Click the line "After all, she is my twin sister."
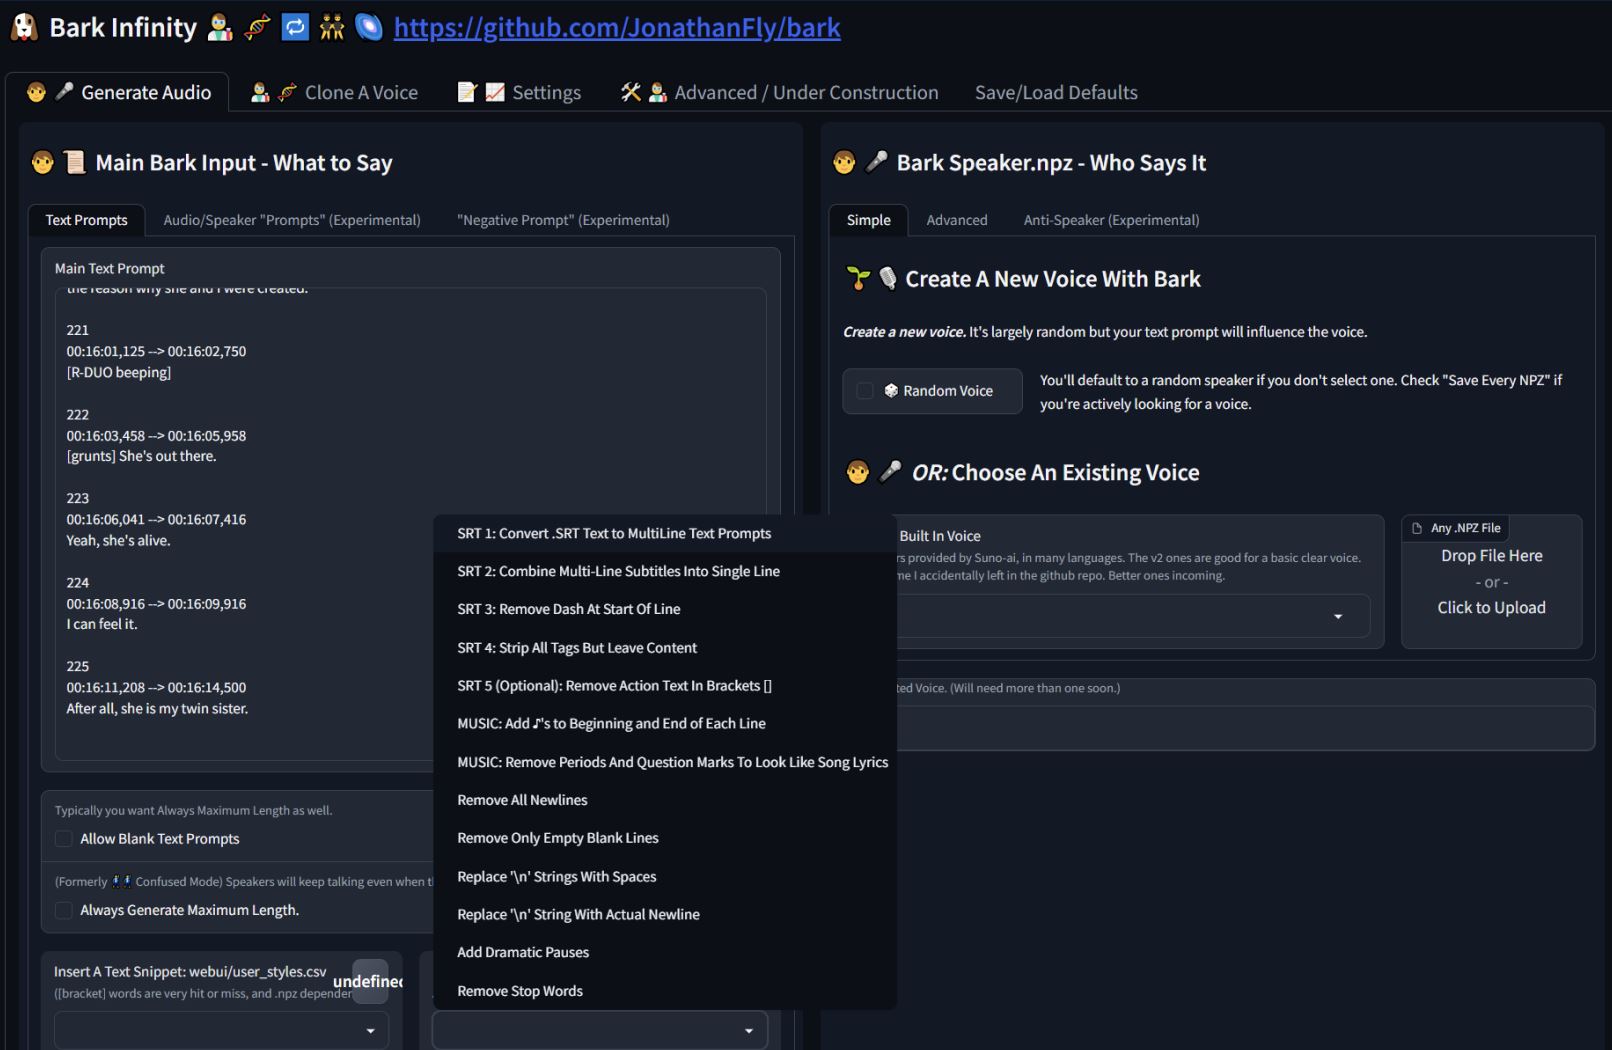Viewport: 1612px width, 1050px height. pyautogui.click(x=157, y=709)
